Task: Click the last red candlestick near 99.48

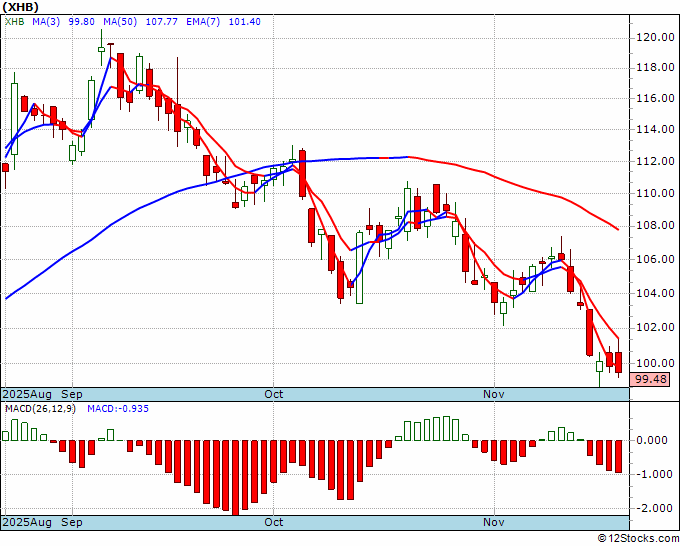Action: 618,363
